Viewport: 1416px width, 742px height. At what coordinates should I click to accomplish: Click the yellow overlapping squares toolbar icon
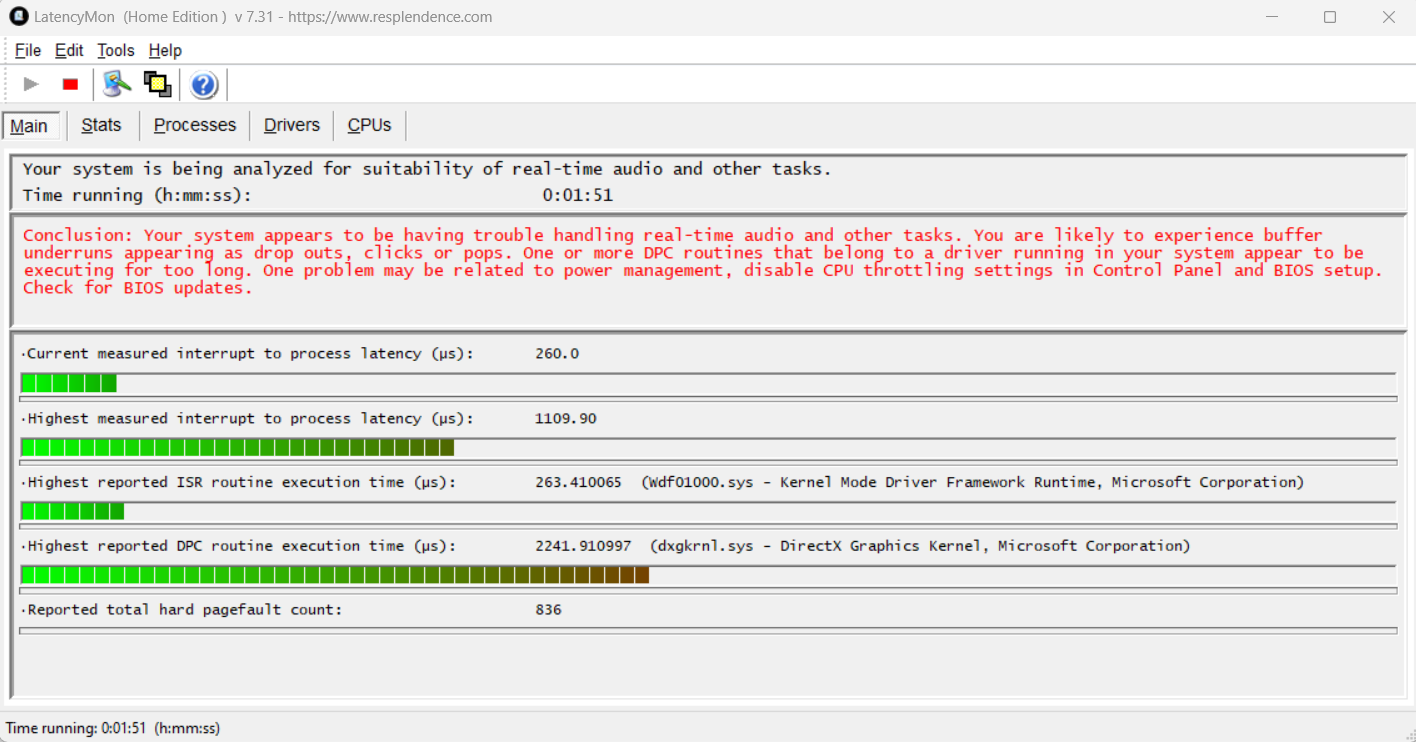[x=157, y=85]
